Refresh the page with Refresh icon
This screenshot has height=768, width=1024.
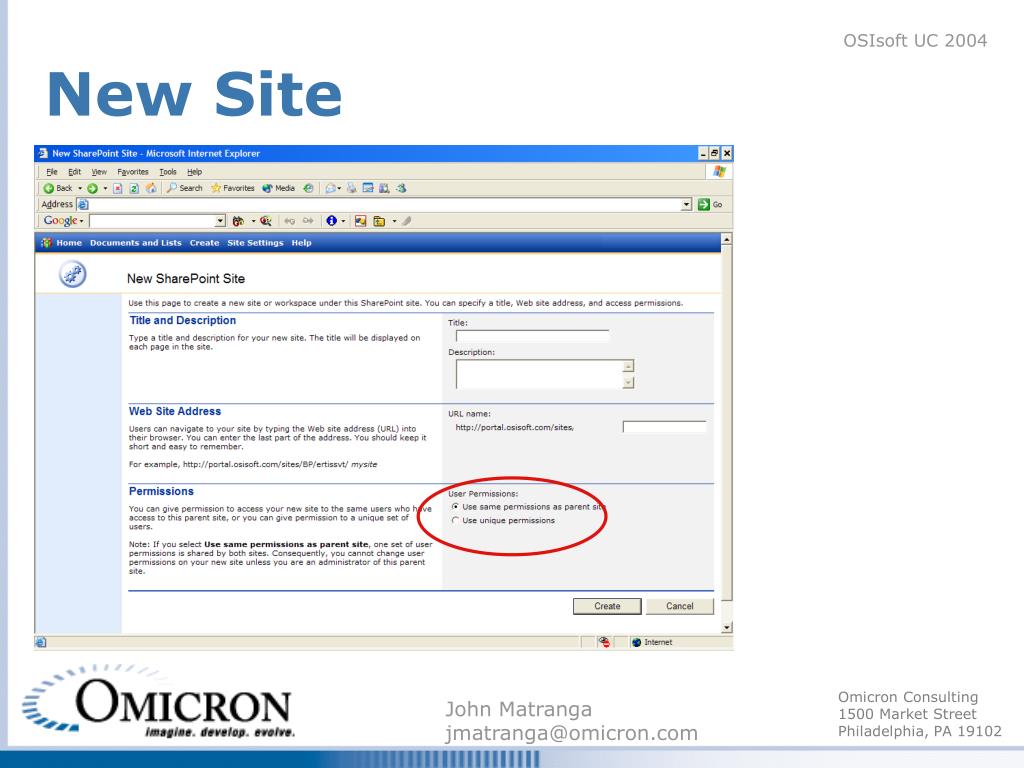(x=134, y=188)
